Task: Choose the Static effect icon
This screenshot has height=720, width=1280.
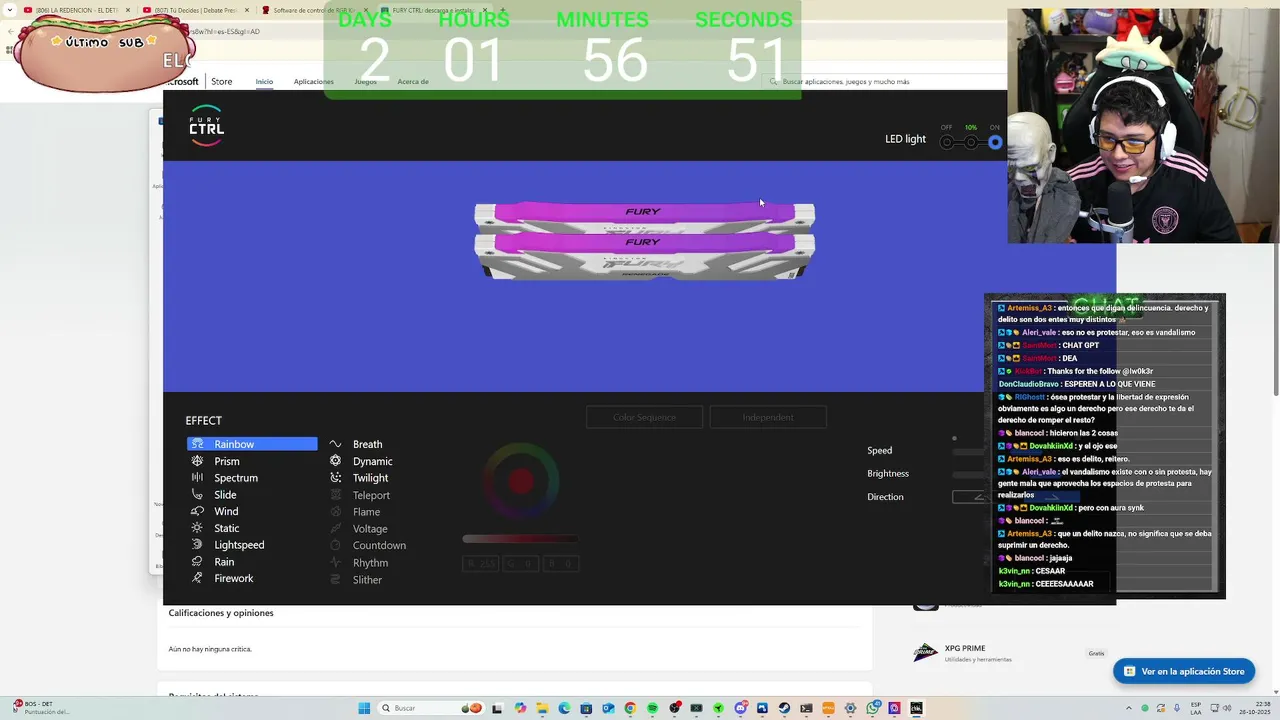Action: (x=197, y=528)
